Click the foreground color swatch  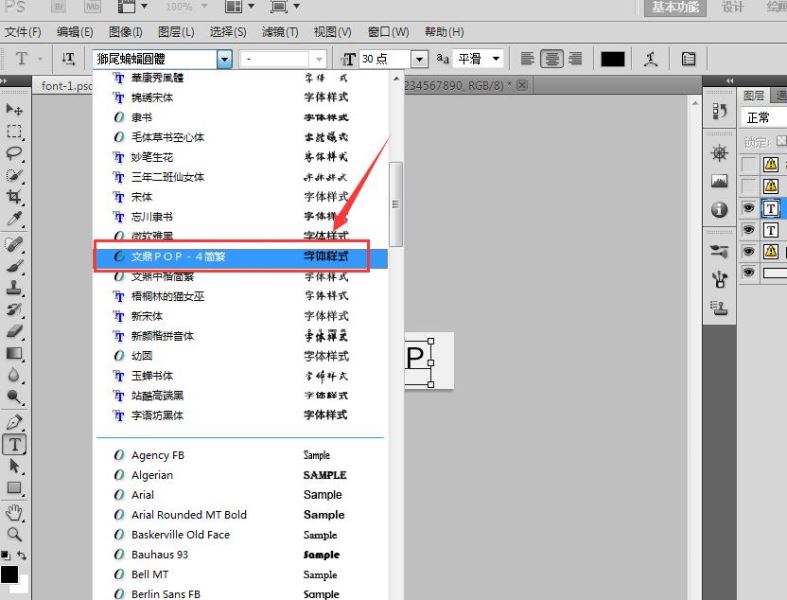[x=9, y=574]
